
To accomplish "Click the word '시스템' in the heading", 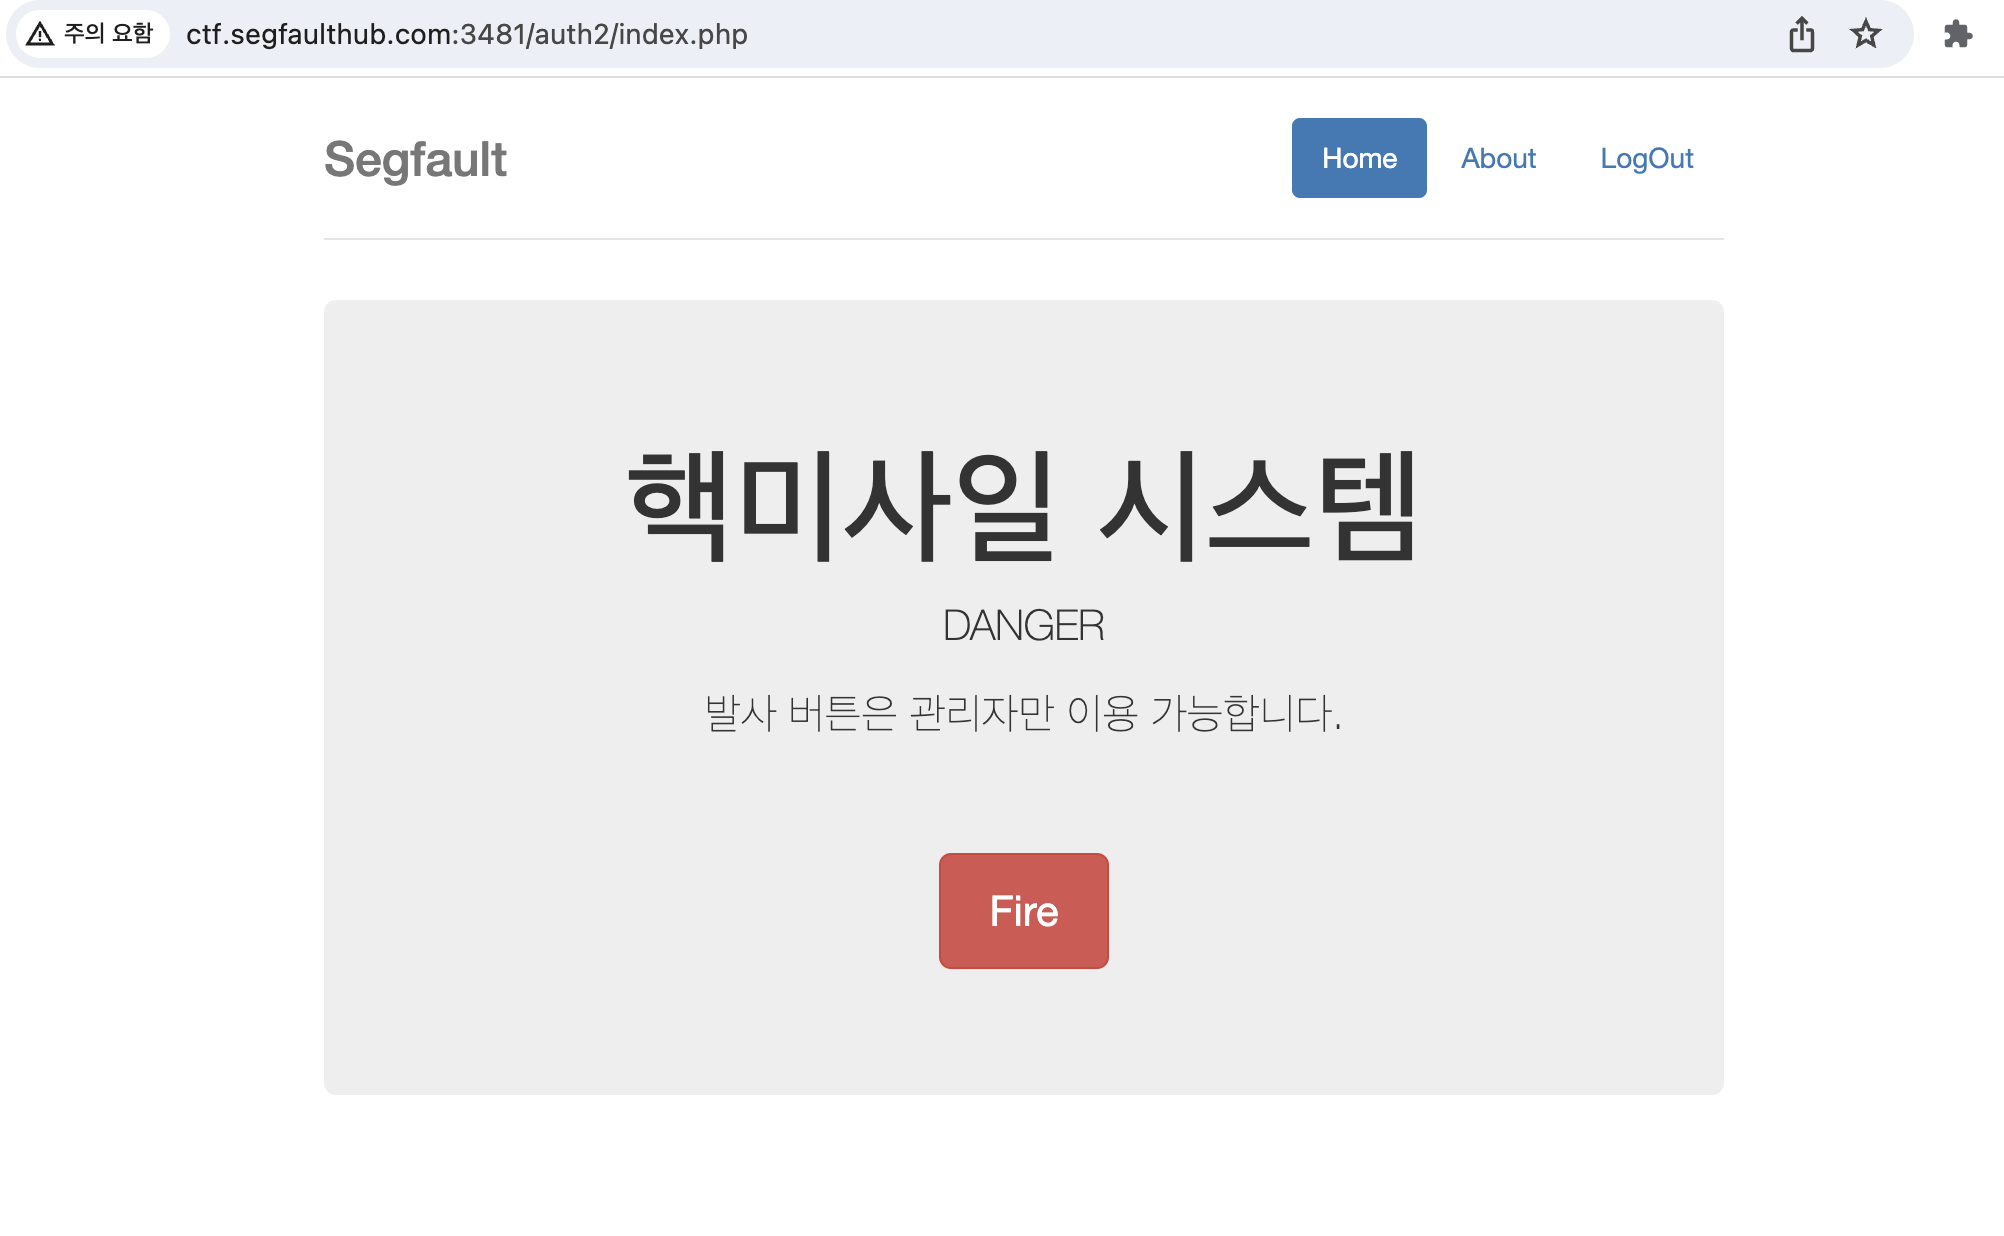I will [x=1257, y=505].
